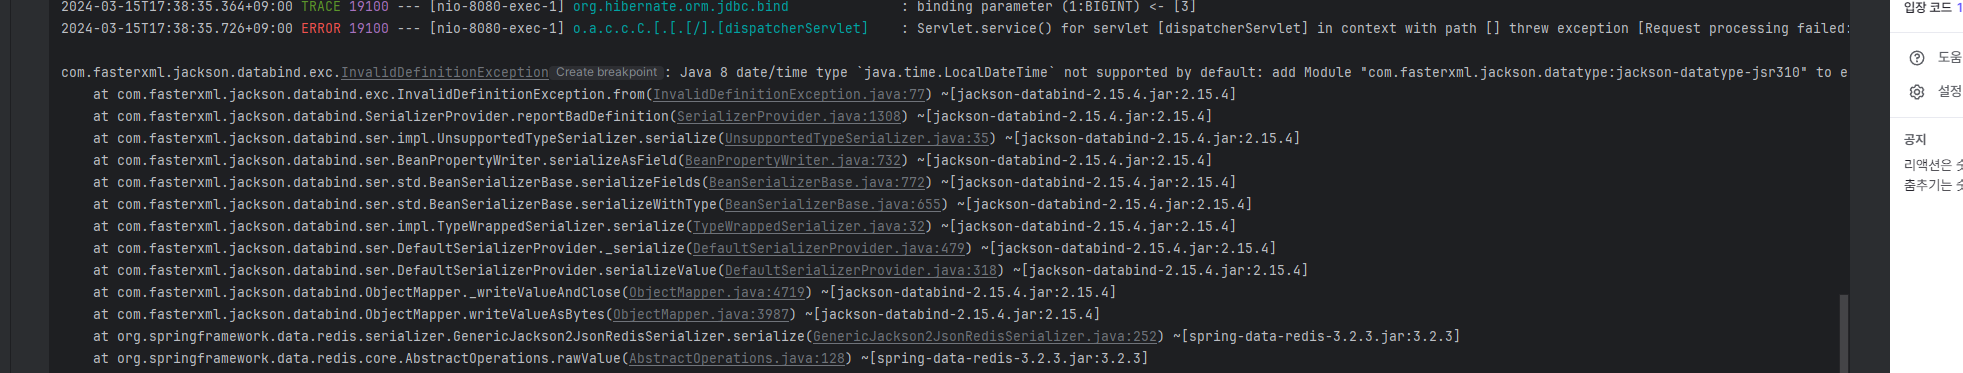Screen dimensions: 1963x373
Task: Open DefaultSerializerProvider.java:318 link
Action: (x=861, y=271)
